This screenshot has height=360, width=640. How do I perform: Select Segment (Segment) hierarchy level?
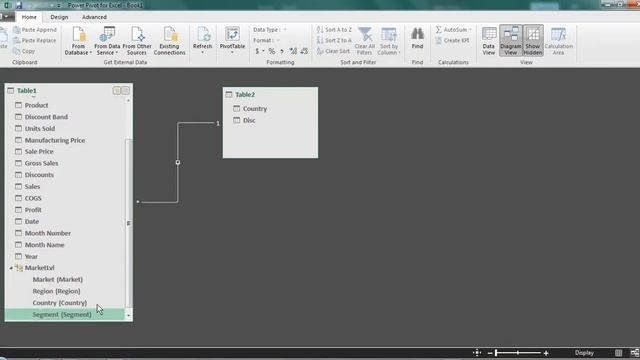[64, 315]
